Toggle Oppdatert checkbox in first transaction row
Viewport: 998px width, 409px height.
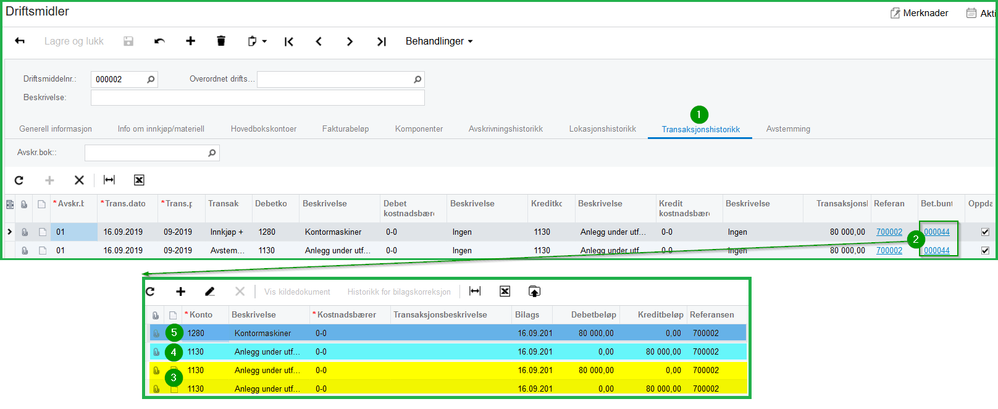985,232
